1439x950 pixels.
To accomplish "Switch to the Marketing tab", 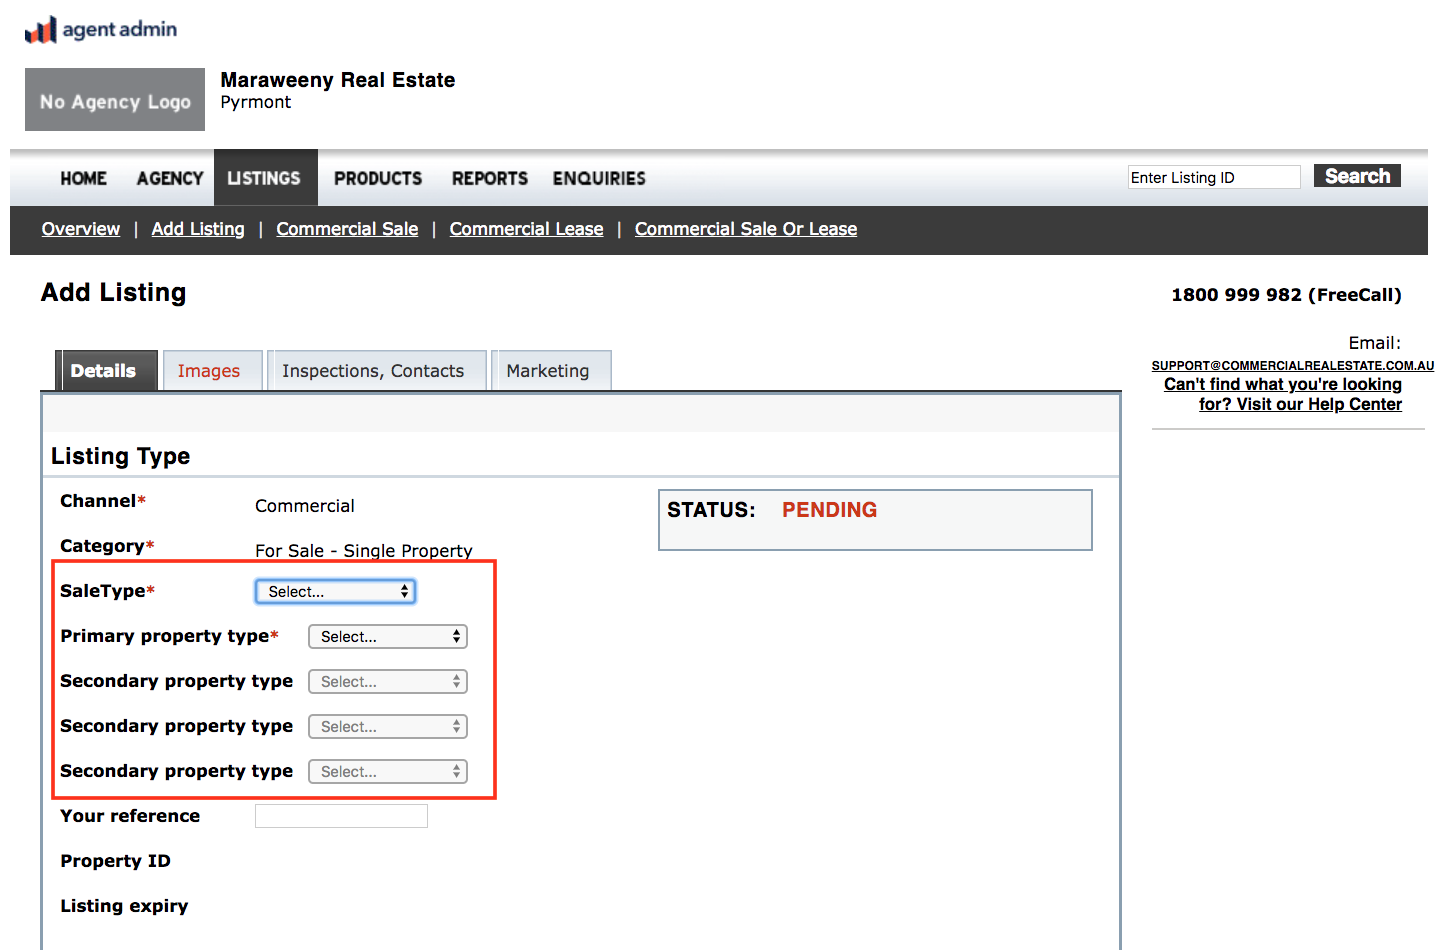I will coord(550,370).
